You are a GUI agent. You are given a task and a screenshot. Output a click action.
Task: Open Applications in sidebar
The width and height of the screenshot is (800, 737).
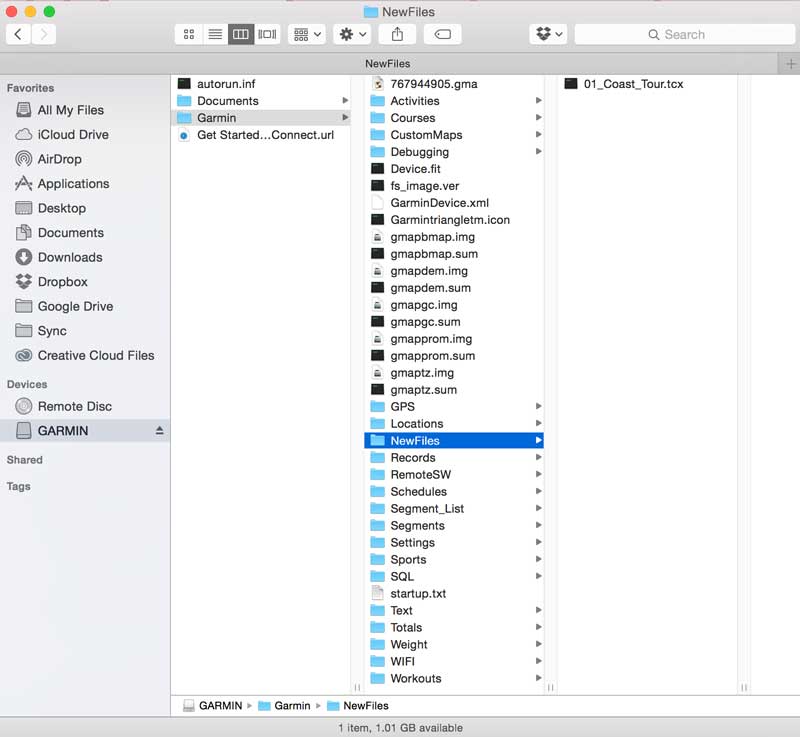[62, 184]
